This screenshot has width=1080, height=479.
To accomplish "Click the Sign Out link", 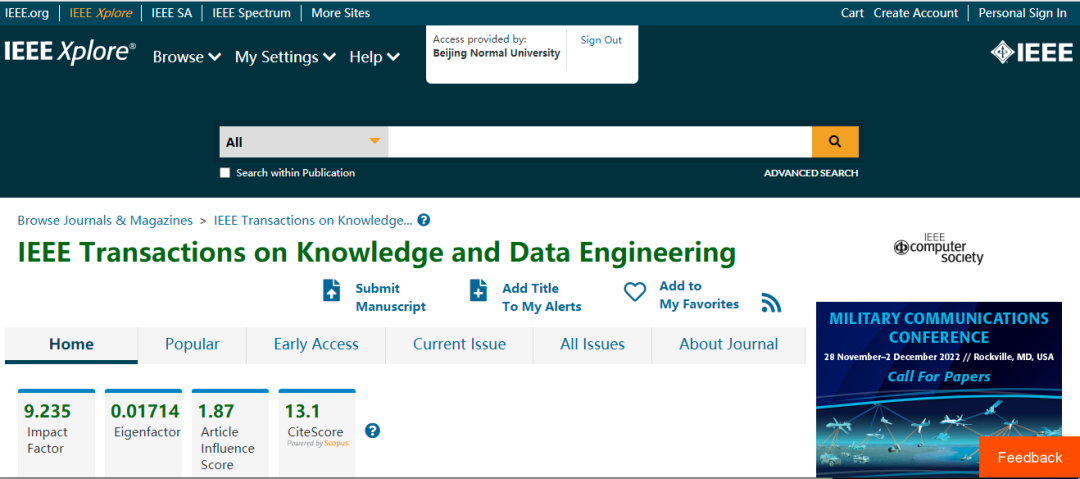I will pyautogui.click(x=601, y=40).
